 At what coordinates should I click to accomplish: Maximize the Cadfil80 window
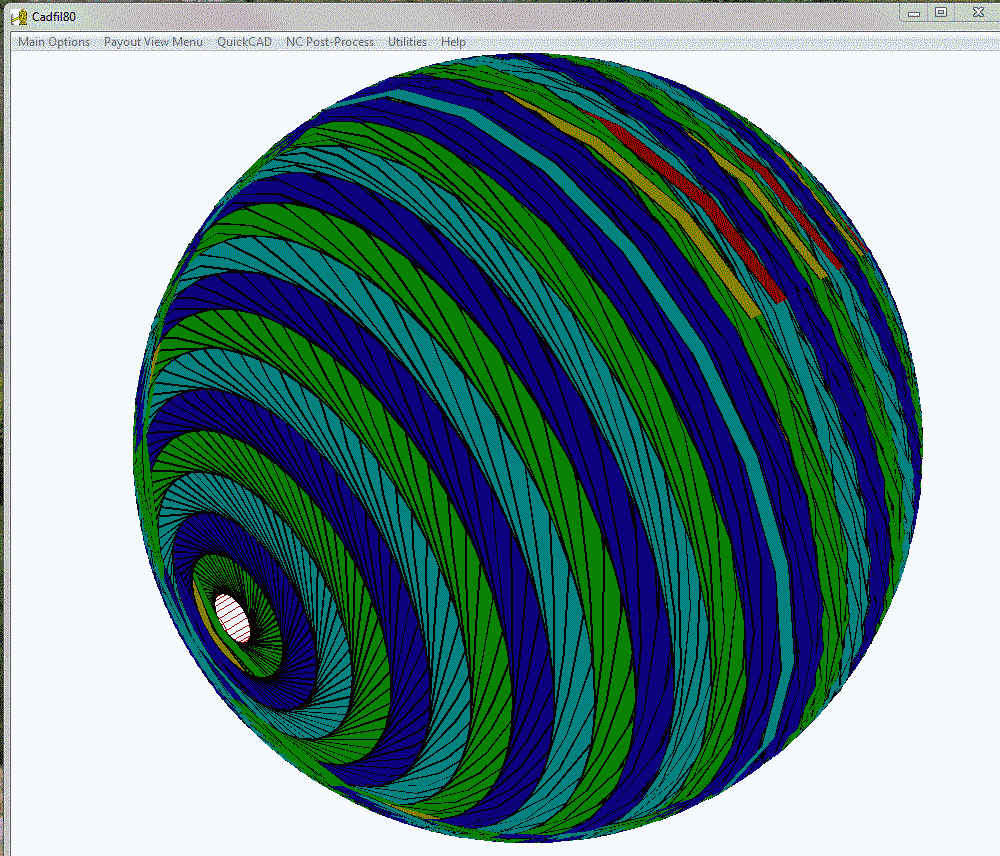[x=941, y=13]
